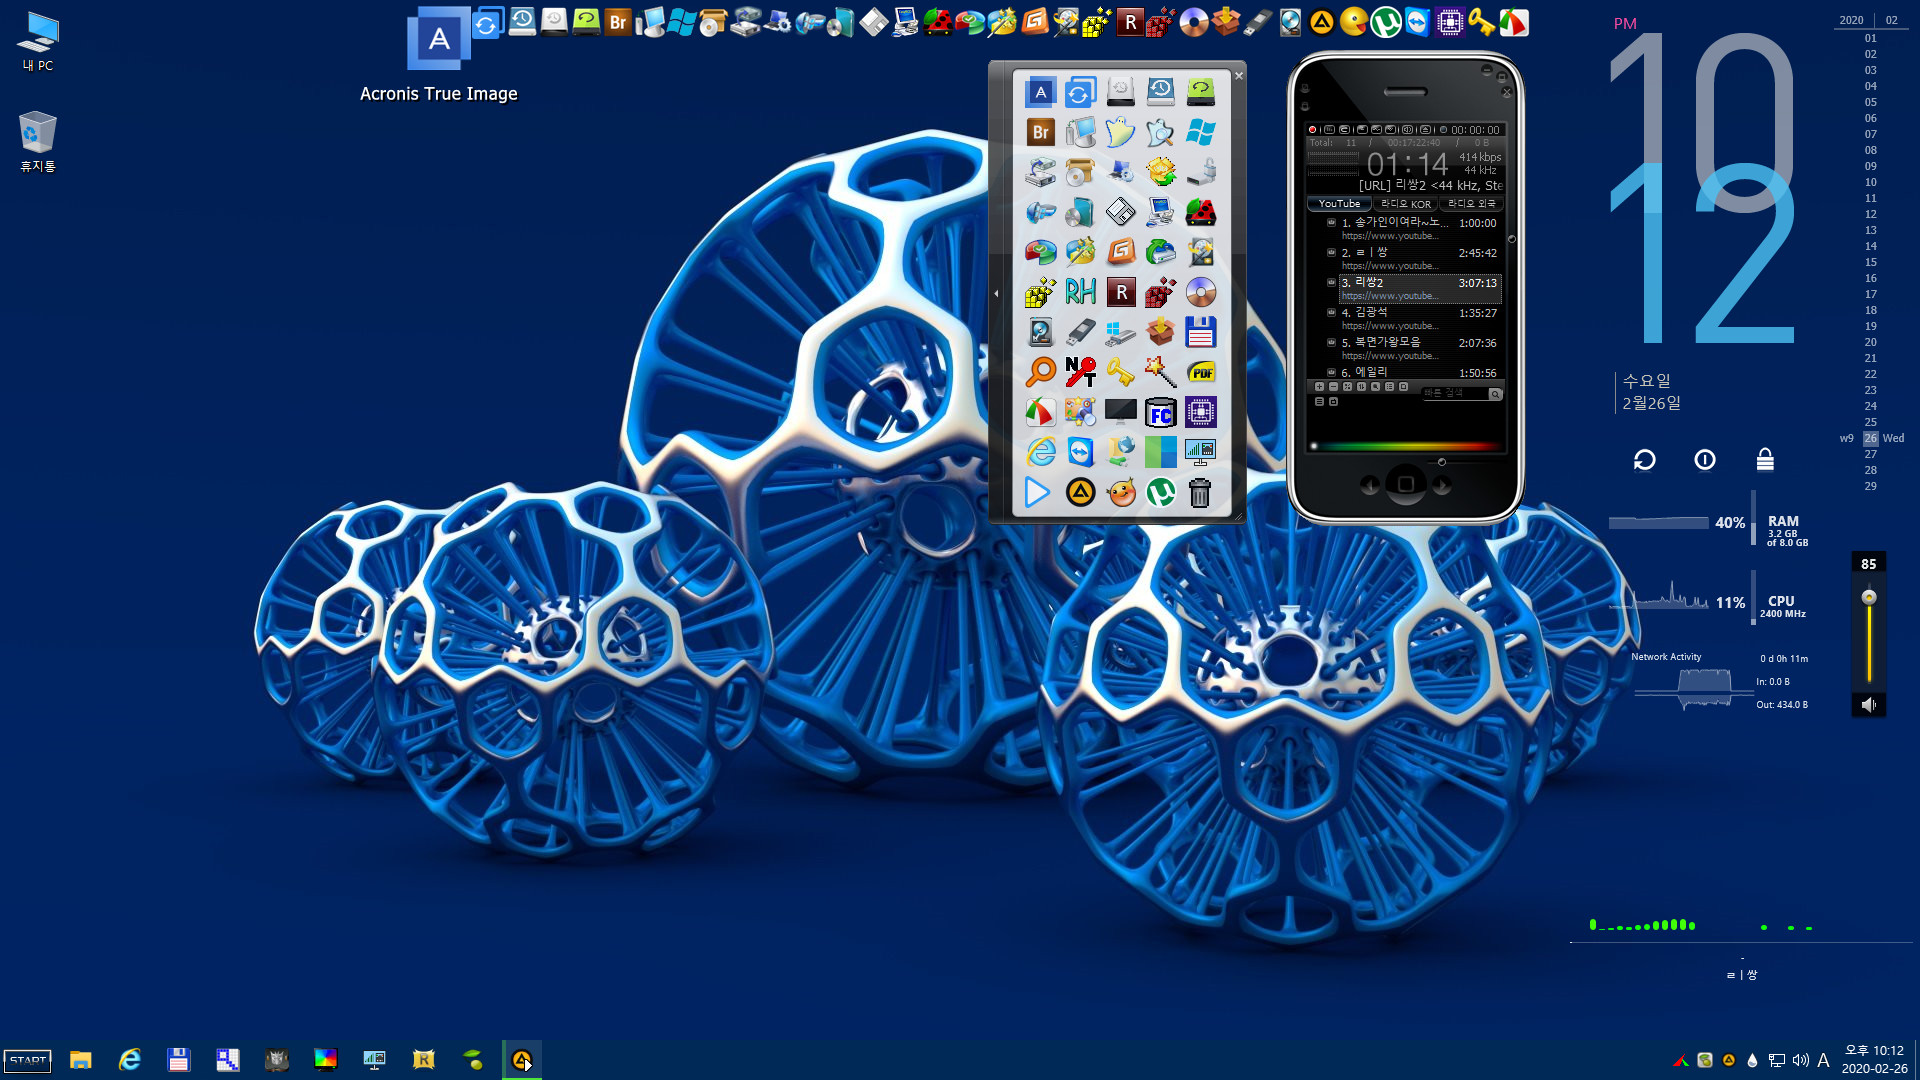The image size is (1920, 1080).
Task: Open the NT key icon in launcher panel
Action: click(x=1080, y=372)
